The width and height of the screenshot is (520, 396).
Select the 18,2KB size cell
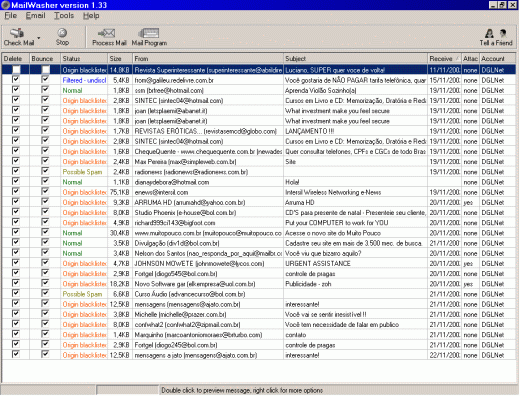coord(120,284)
